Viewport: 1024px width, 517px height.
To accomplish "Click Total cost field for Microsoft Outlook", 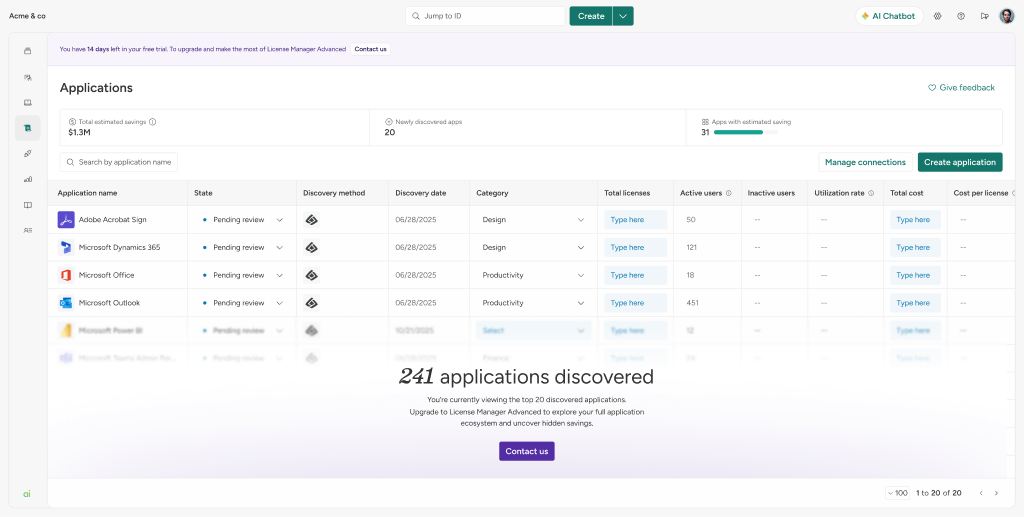I will pyautogui.click(x=915, y=303).
